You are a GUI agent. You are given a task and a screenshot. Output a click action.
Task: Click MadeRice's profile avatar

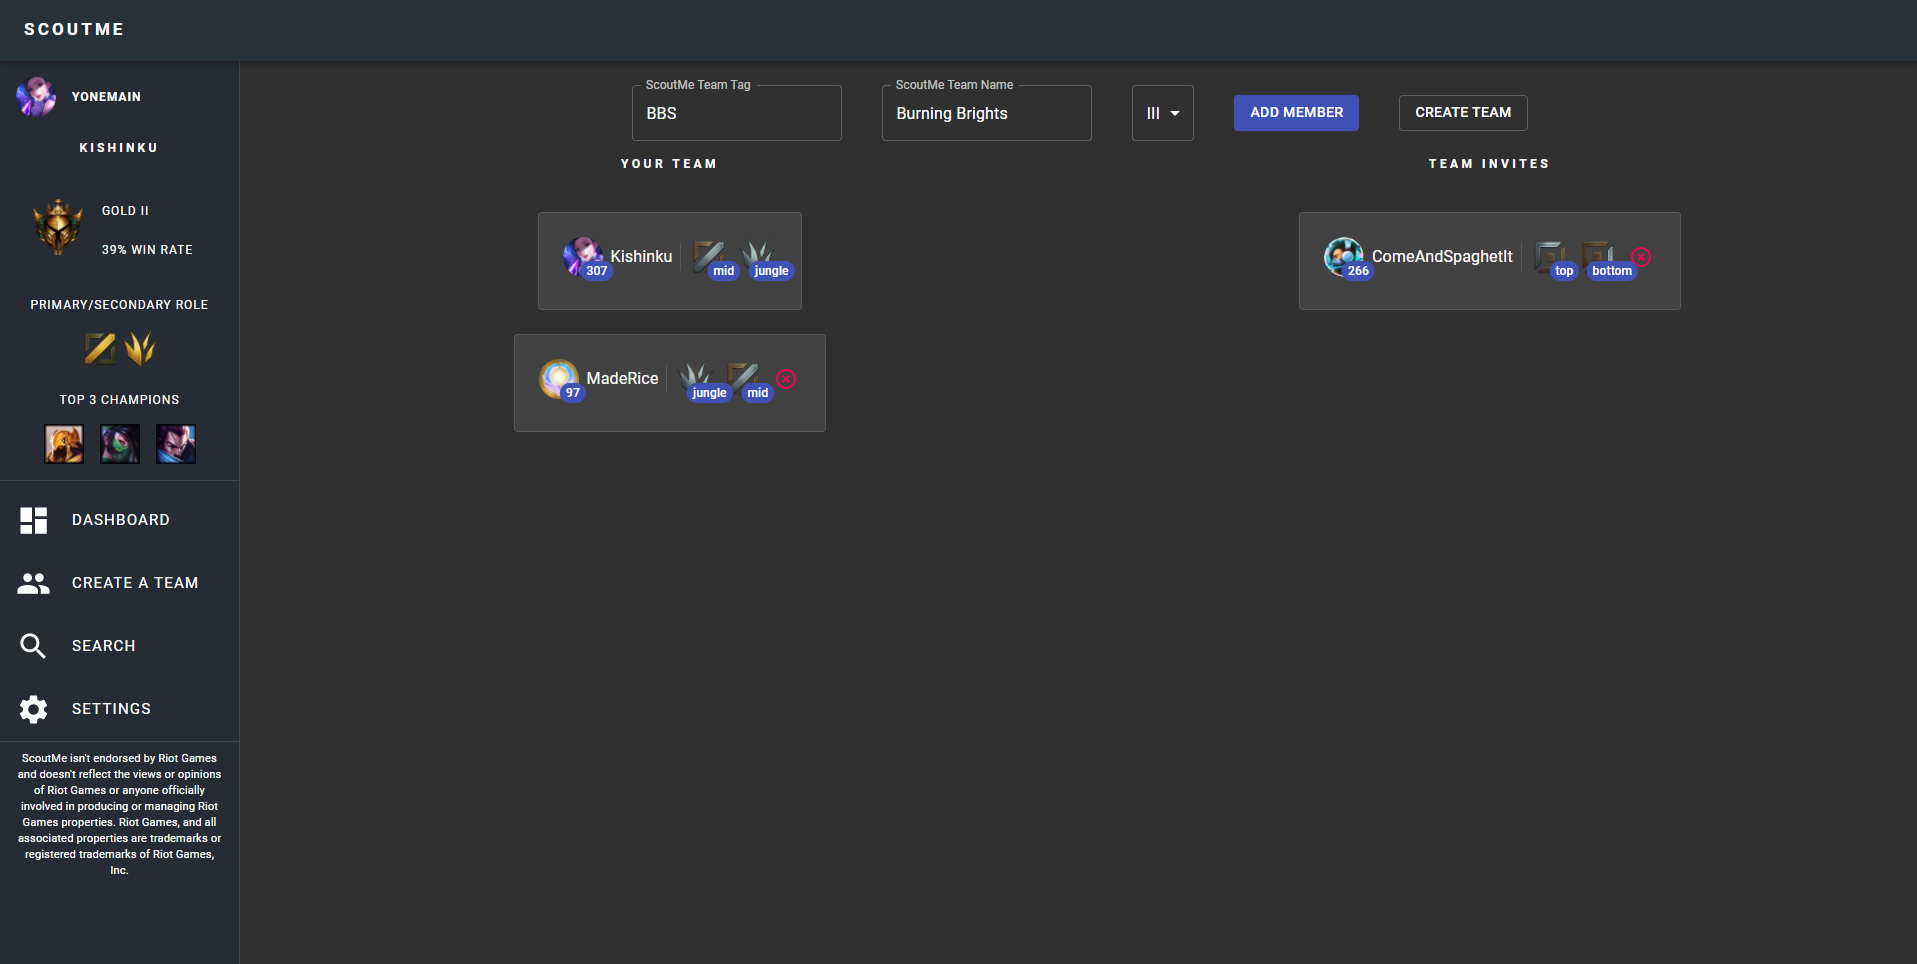[559, 378]
